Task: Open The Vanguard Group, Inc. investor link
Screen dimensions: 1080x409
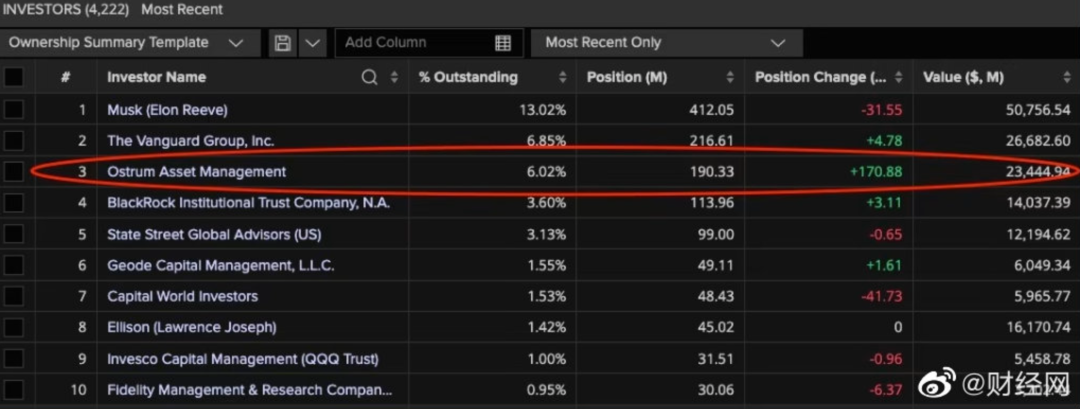Action: [x=191, y=140]
